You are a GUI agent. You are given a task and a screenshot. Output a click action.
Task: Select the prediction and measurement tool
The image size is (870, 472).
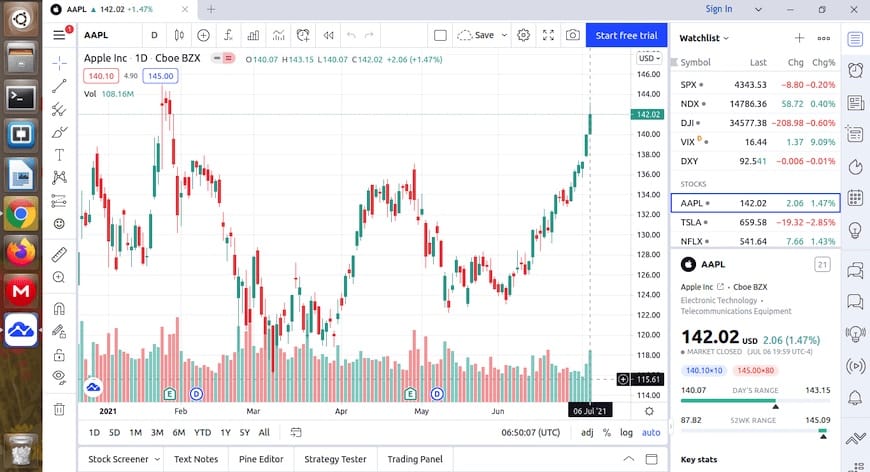tap(59, 201)
